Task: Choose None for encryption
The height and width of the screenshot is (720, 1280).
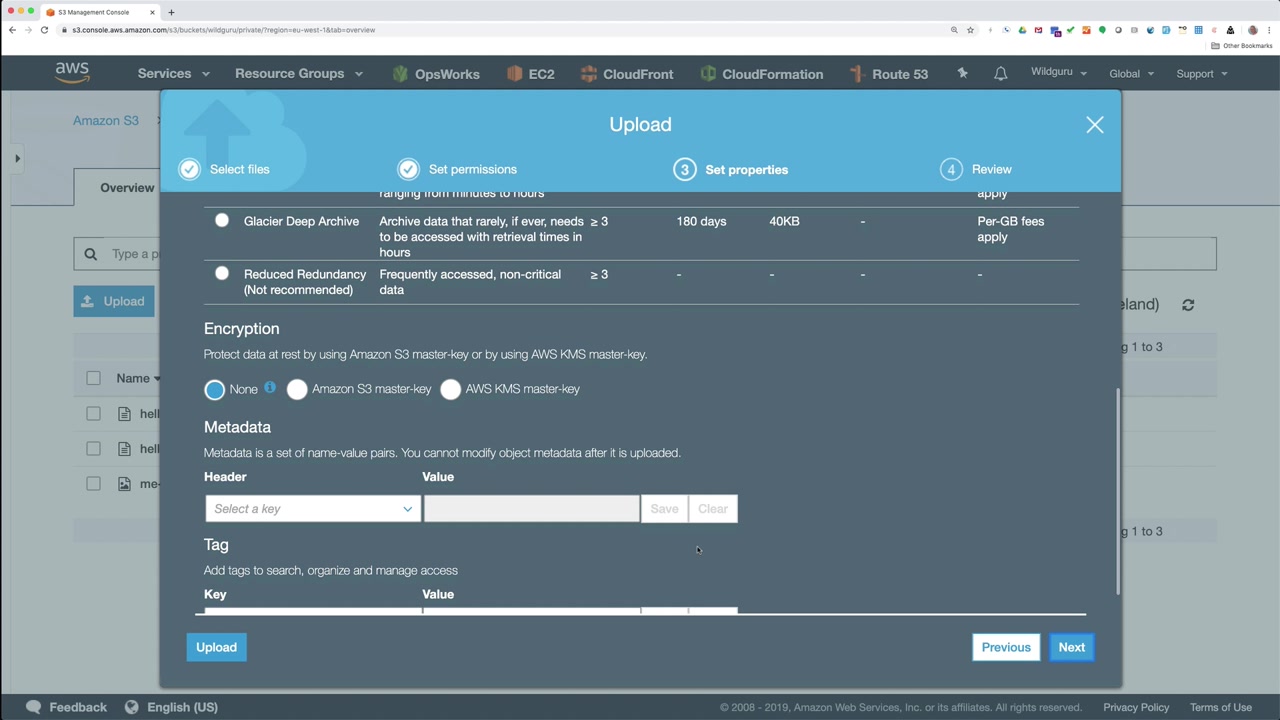Action: (215, 390)
